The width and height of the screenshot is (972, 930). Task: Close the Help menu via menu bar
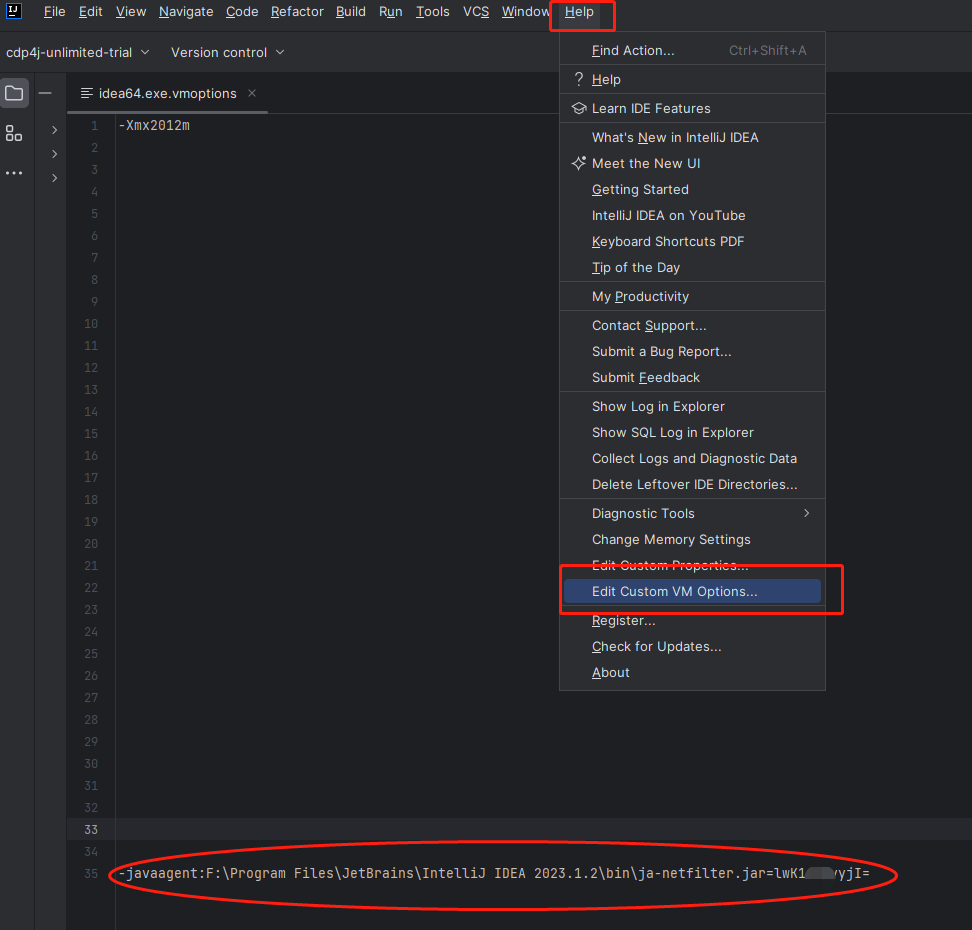point(579,12)
